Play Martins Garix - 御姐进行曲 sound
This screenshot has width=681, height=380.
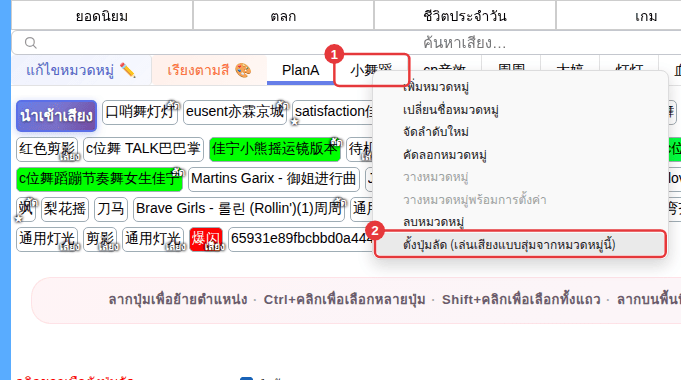coord(274,179)
